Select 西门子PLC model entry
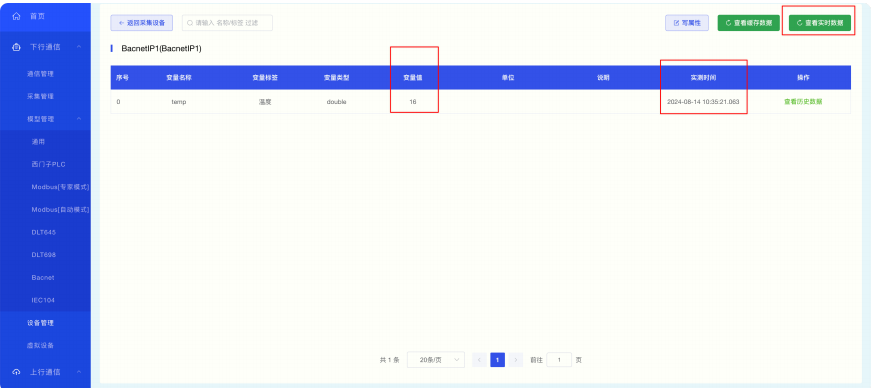The height and width of the screenshot is (388, 871). tap(49, 165)
